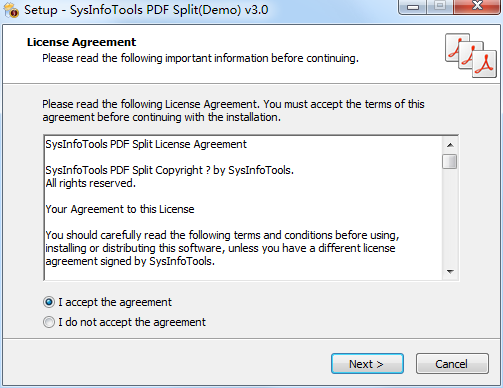The image size is (503, 388).
Task: Select the I accept the agreement radio button
Action: click(x=49, y=302)
